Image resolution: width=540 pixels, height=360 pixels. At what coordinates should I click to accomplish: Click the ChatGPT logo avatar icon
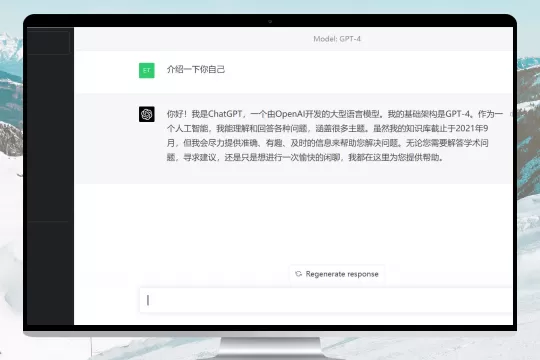pyautogui.click(x=147, y=114)
